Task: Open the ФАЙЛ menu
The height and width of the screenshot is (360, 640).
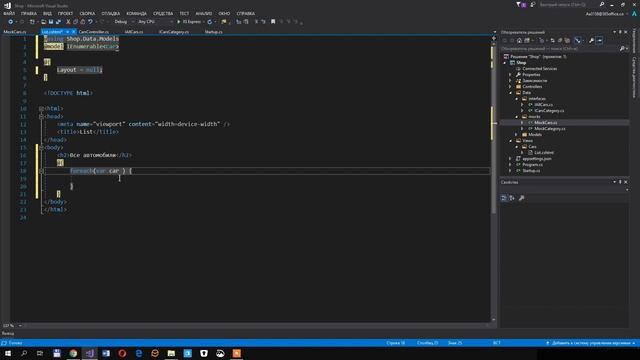Action: (9, 13)
